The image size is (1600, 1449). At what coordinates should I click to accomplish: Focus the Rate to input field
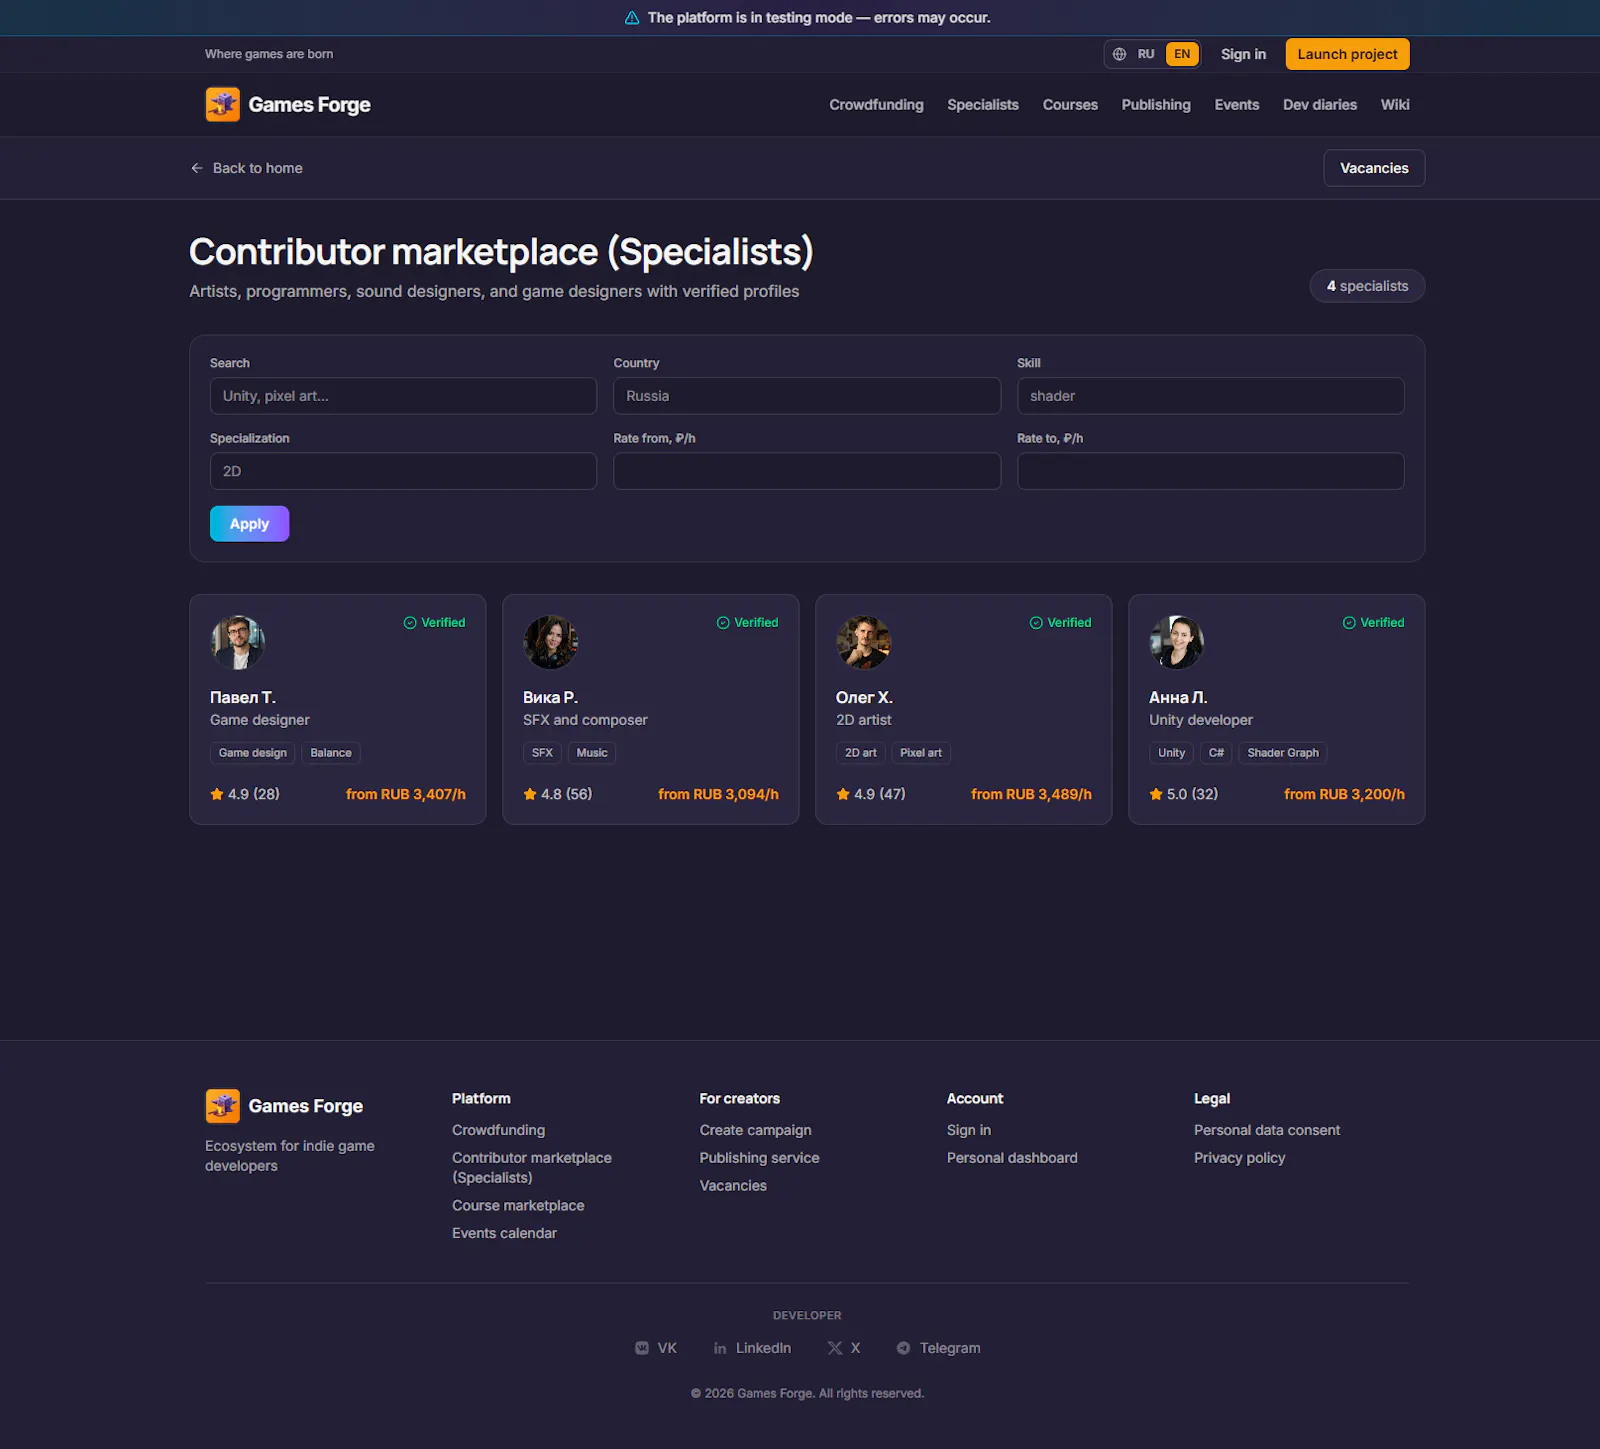pyautogui.click(x=1210, y=471)
